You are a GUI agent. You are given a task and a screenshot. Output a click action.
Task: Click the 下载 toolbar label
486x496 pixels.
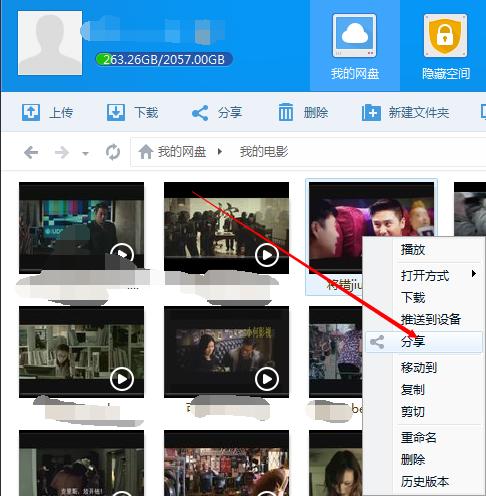(146, 113)
